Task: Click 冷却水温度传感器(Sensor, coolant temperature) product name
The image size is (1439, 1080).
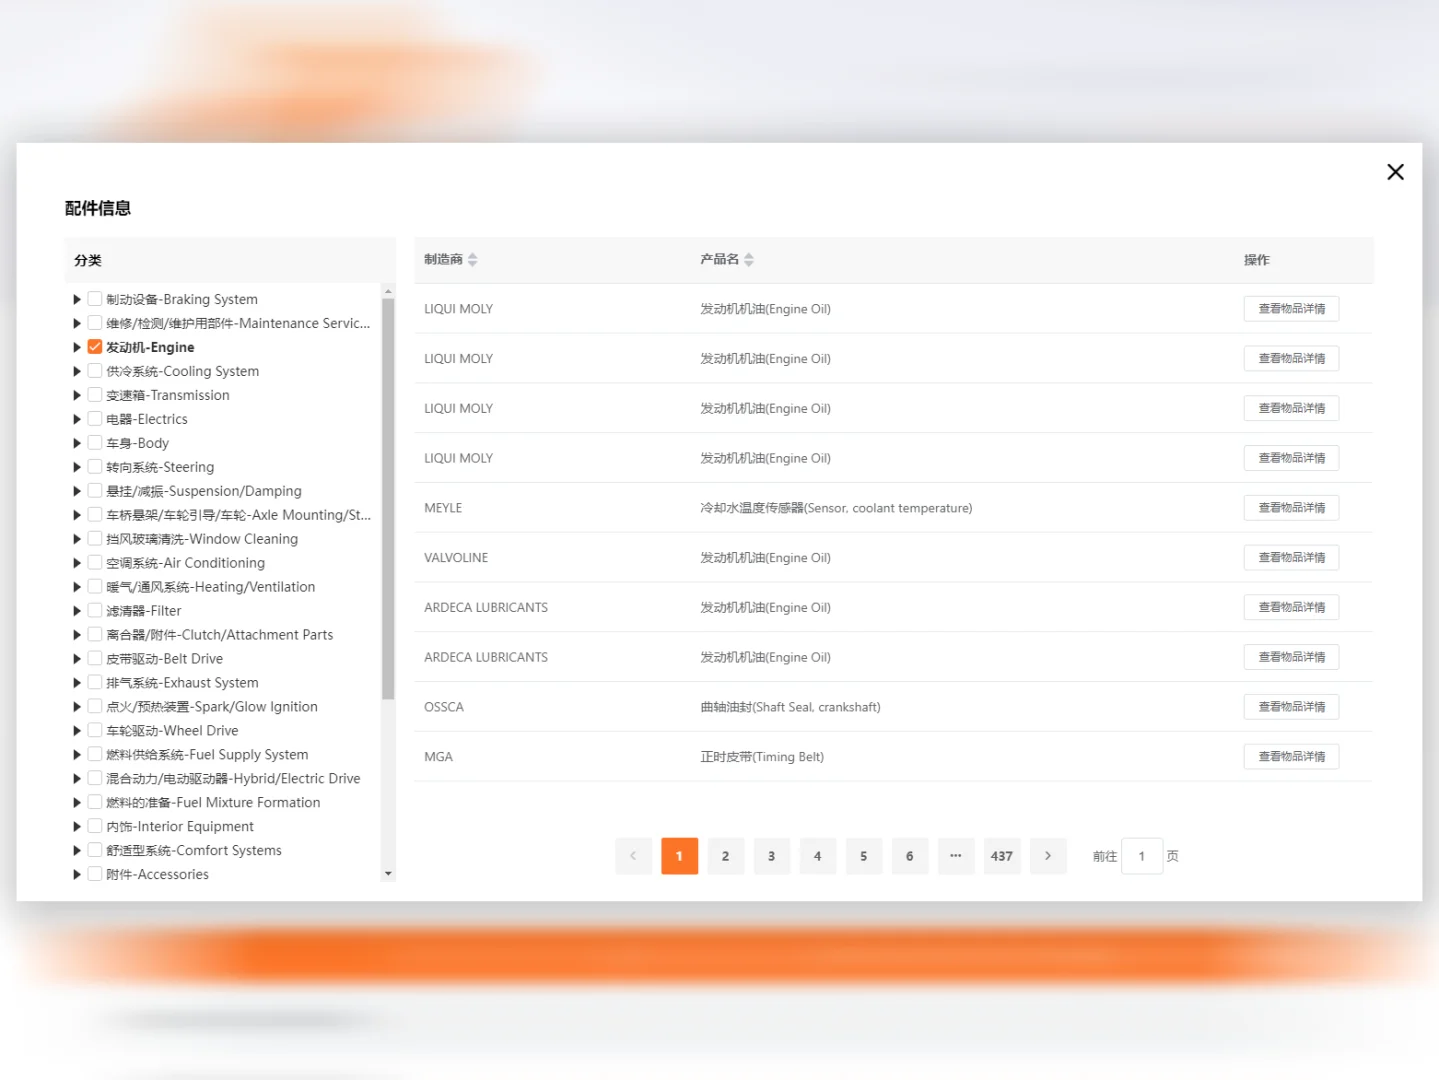Action: coord(836,508)
